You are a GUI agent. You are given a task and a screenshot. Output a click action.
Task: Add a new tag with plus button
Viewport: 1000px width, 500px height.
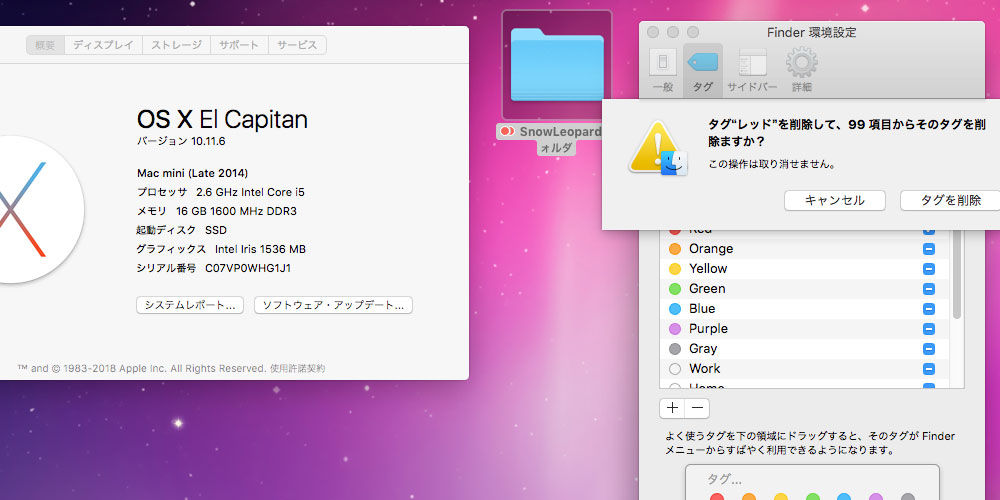[672, 408]
